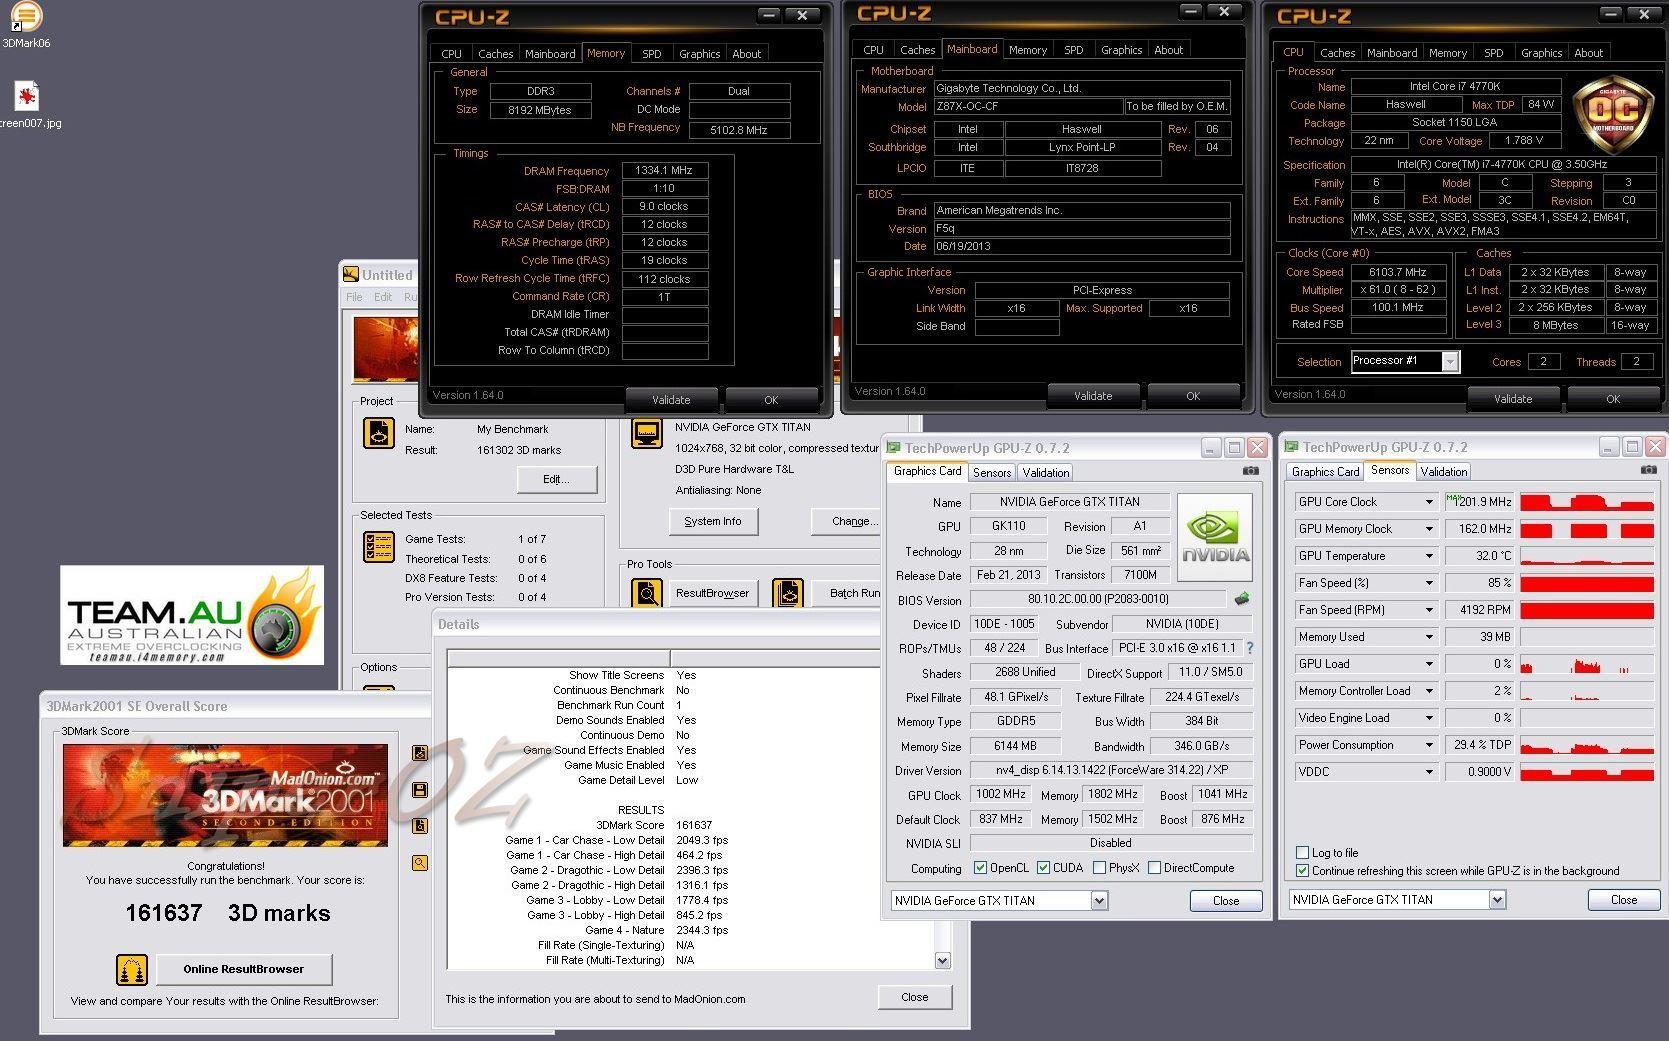Click the ResultBrowser magnifier icon in Pro Tools
The width and height of the screenshot is (1669, 1041).
[647, 594]
